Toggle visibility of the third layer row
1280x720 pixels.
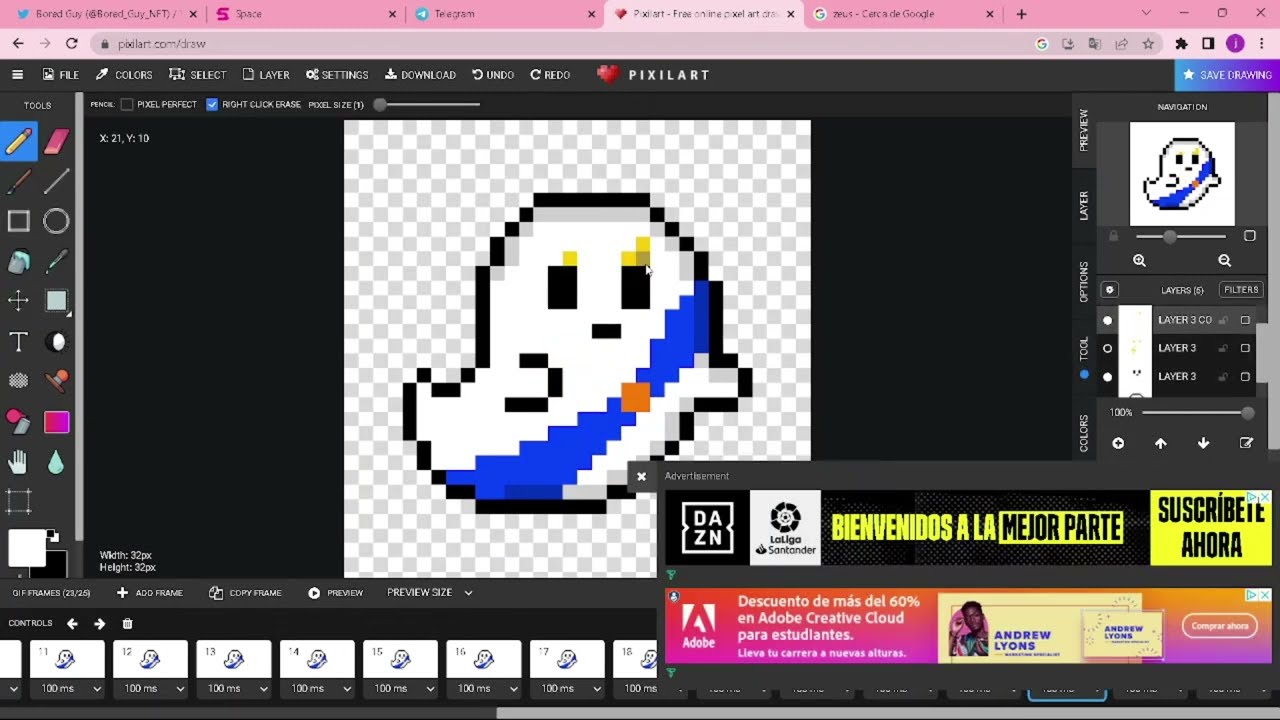1107,376
